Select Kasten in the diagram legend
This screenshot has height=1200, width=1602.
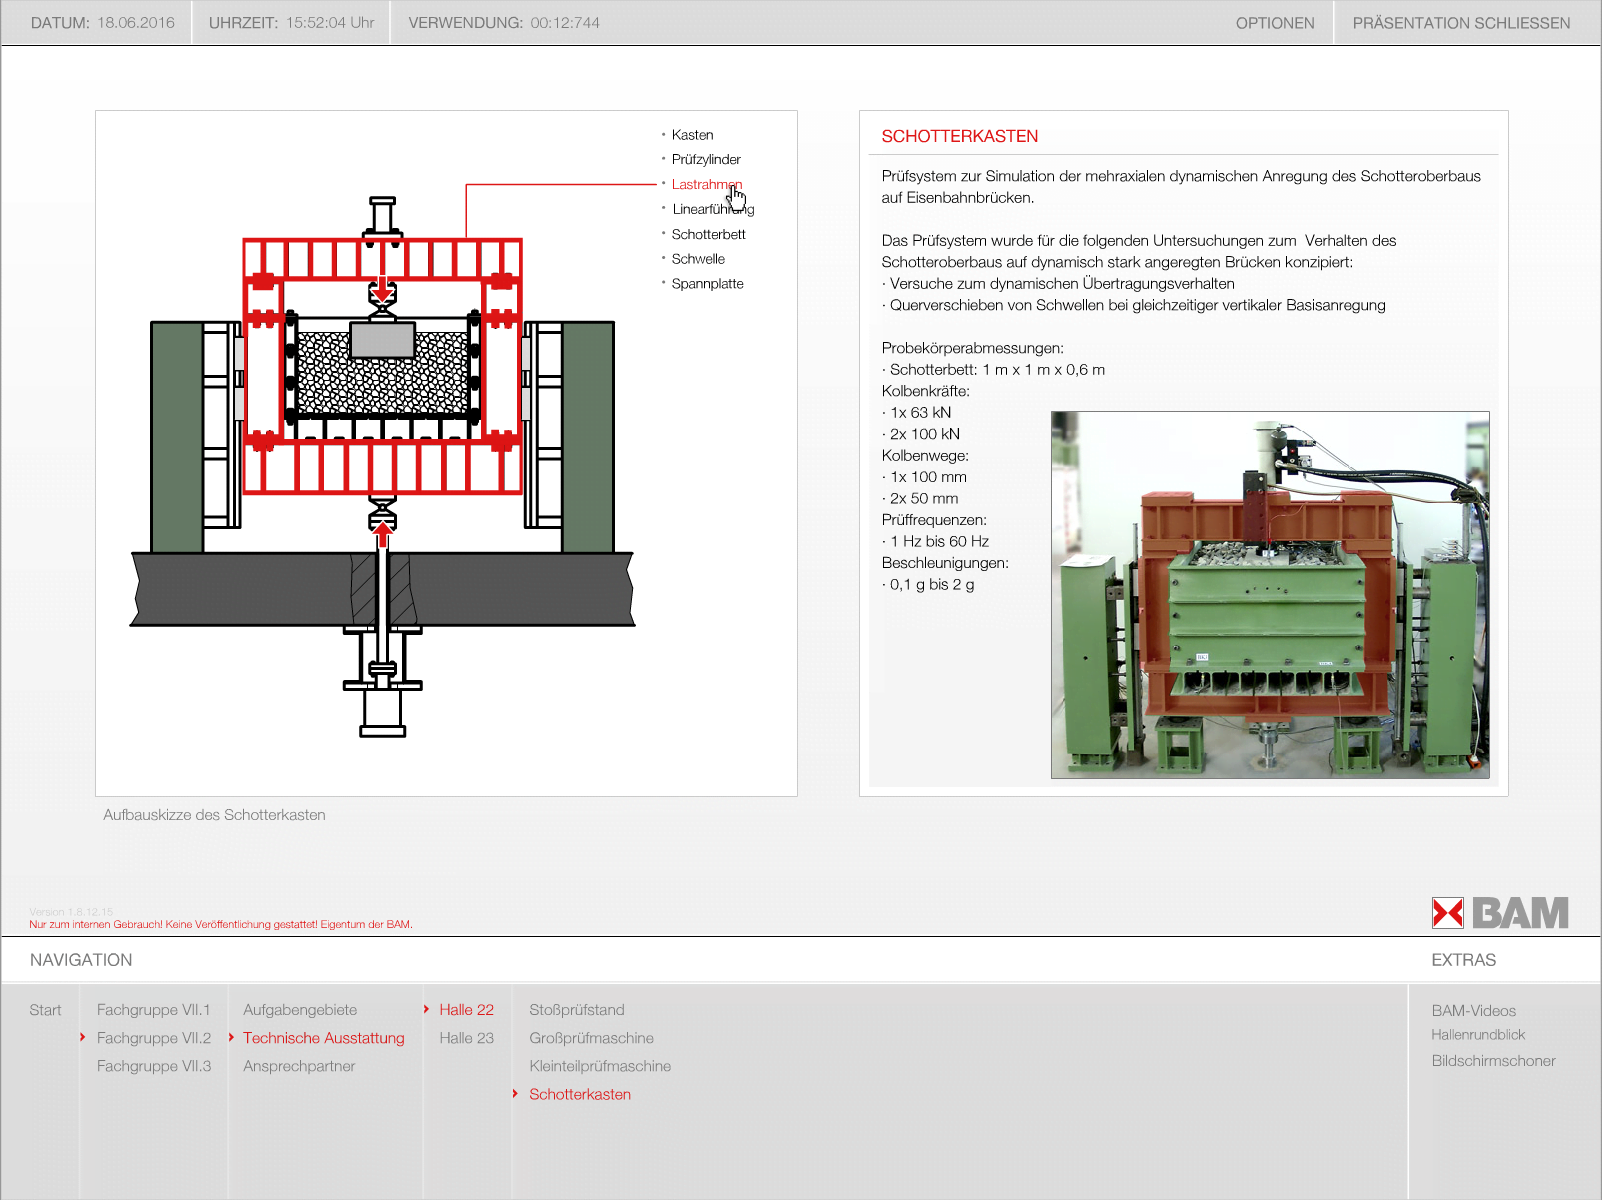(x=692, y=135)
